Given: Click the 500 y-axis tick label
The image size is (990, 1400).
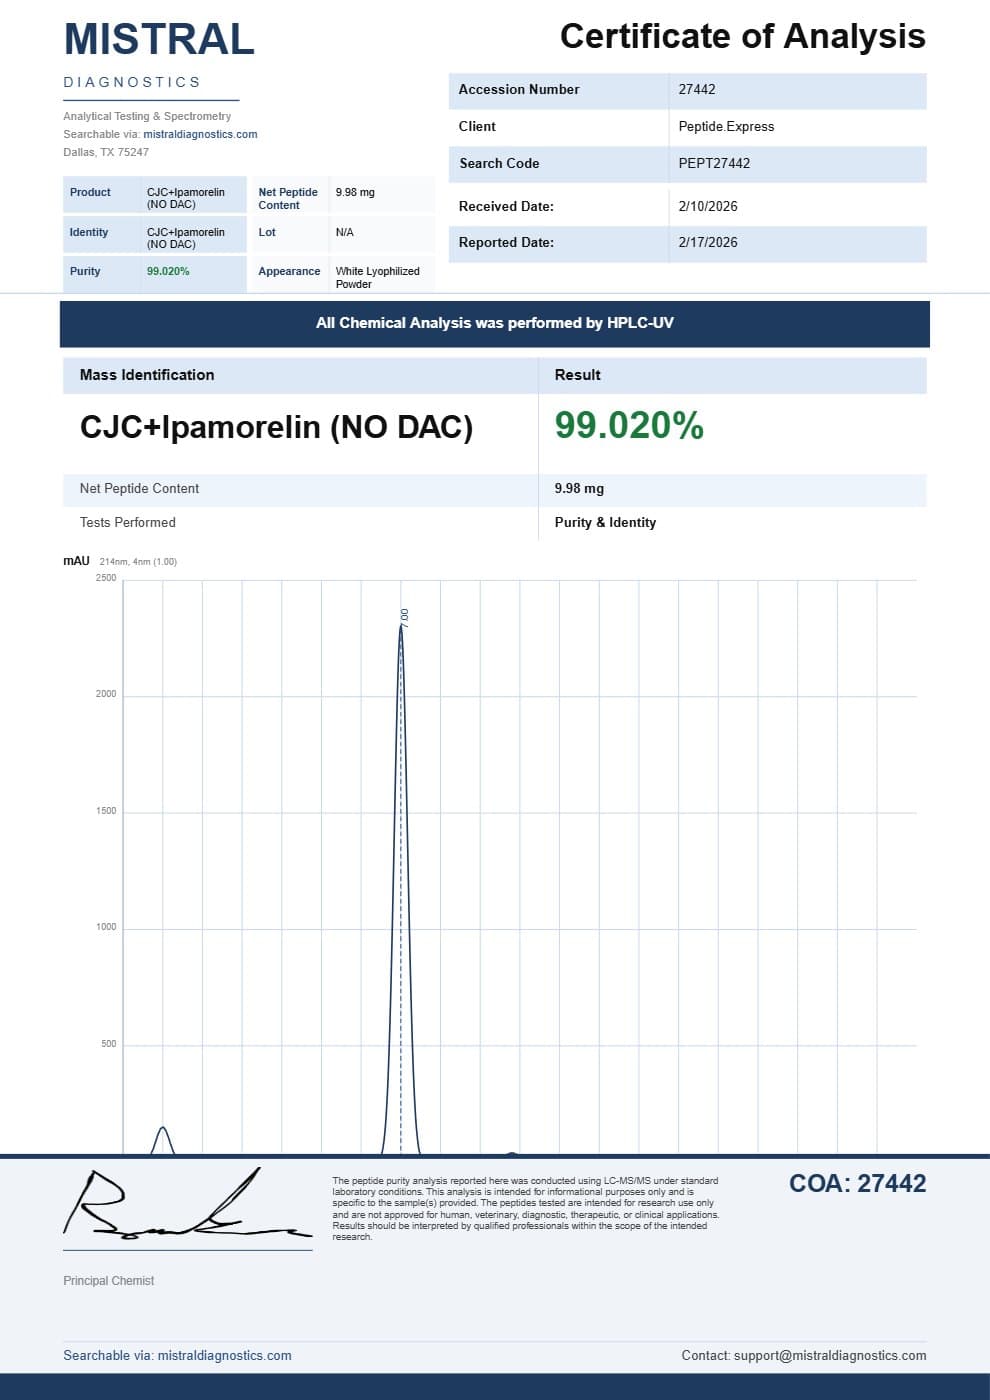Looking at the screenshot, I should 109,1044.
